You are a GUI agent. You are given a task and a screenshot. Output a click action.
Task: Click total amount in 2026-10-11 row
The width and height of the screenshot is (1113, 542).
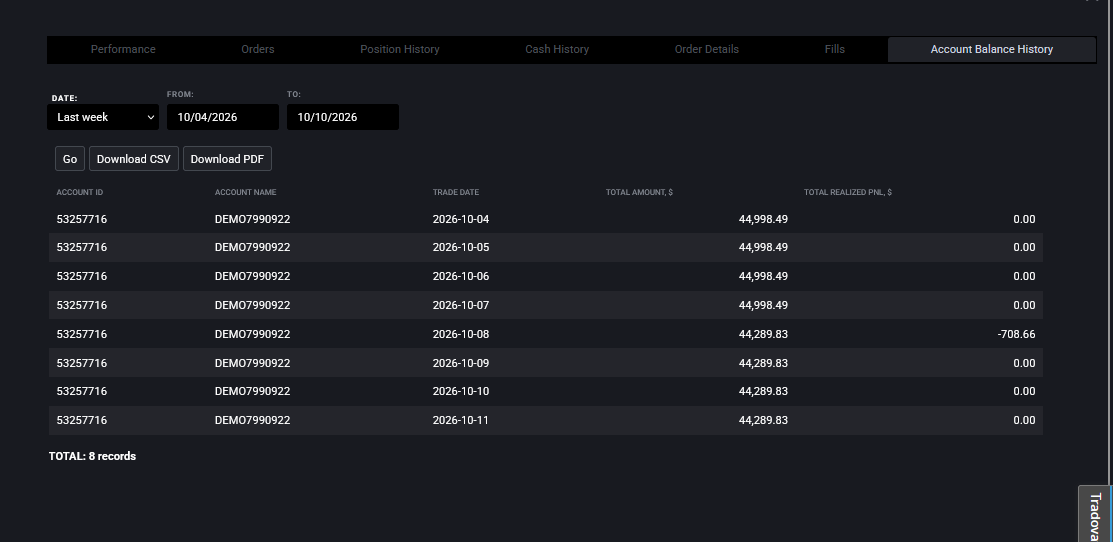763,420
